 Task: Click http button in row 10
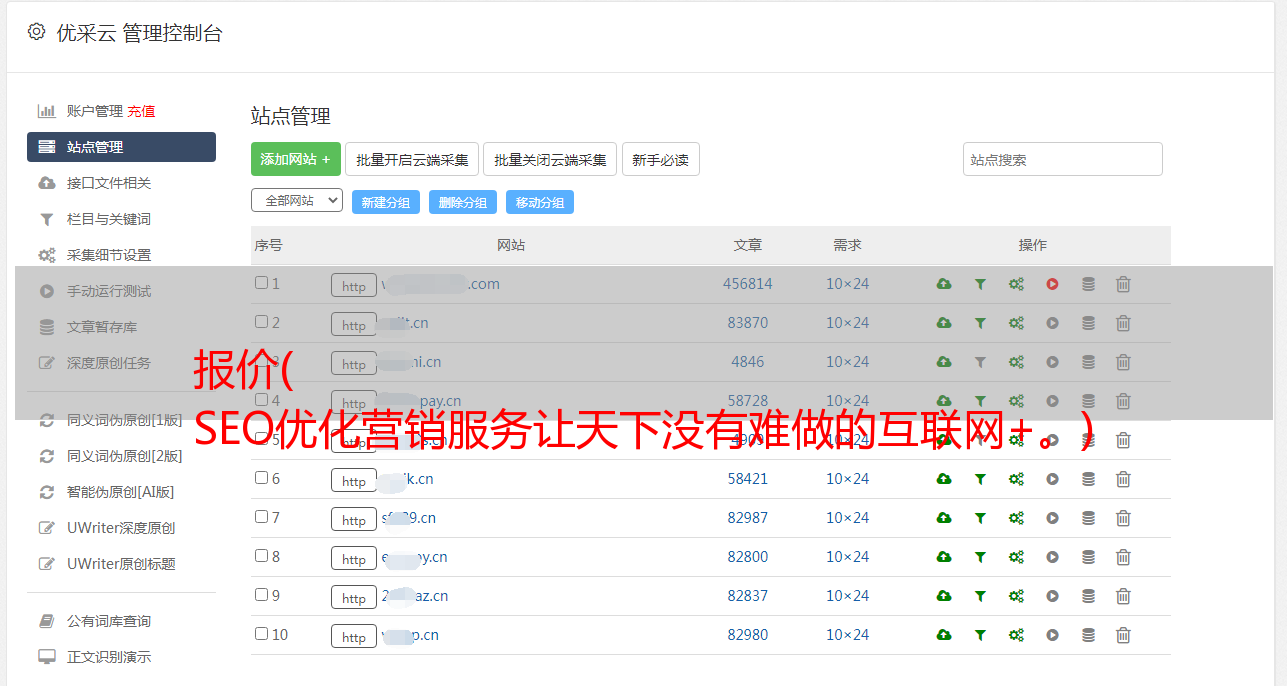354,636
